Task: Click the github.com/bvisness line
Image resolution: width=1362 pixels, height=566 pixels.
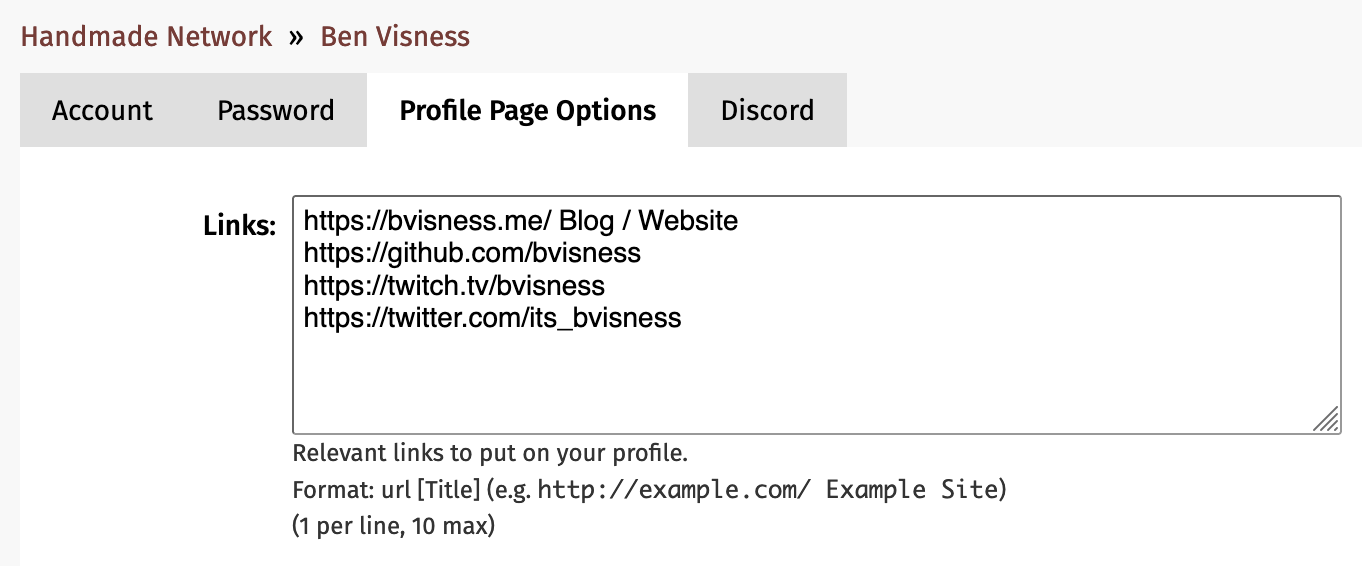Action: tap(472, 253)
